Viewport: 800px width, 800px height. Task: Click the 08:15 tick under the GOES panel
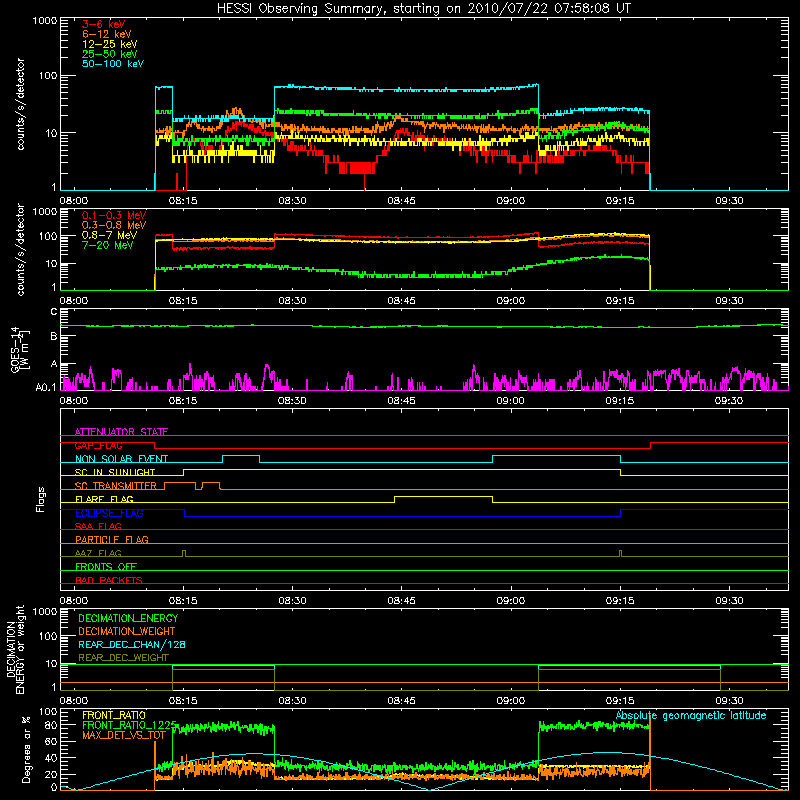point(183,401)
